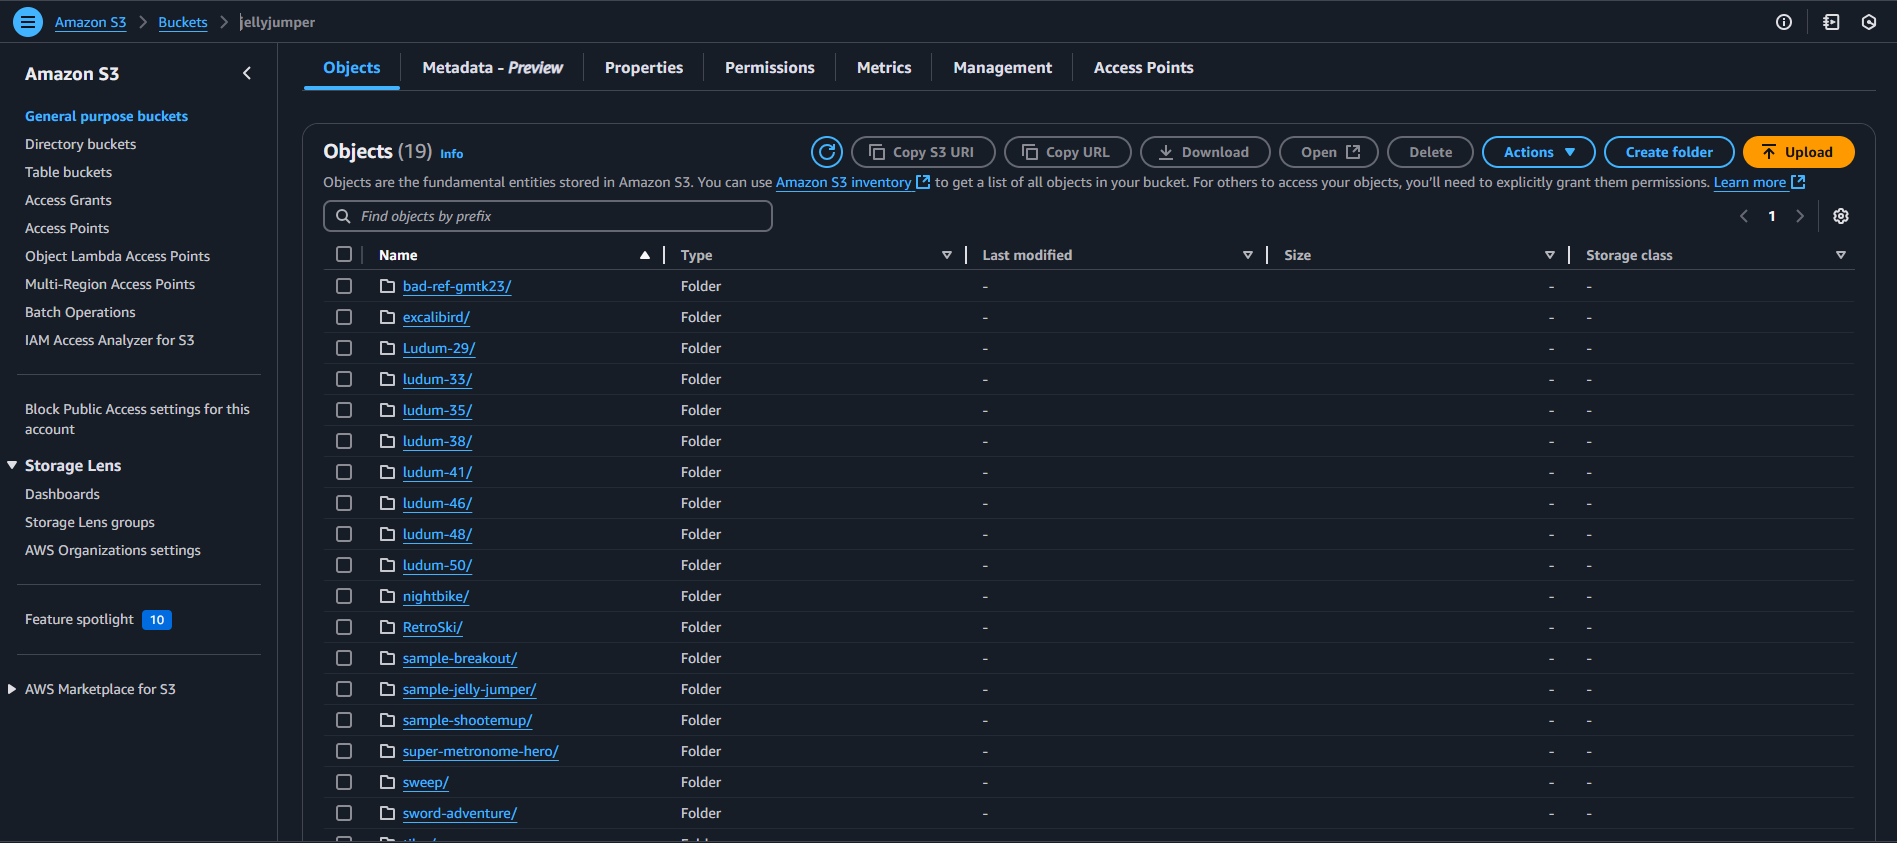1897x843 pixels.
Task: Open Directory buckets in the sidebar
Action: [80, 144]
